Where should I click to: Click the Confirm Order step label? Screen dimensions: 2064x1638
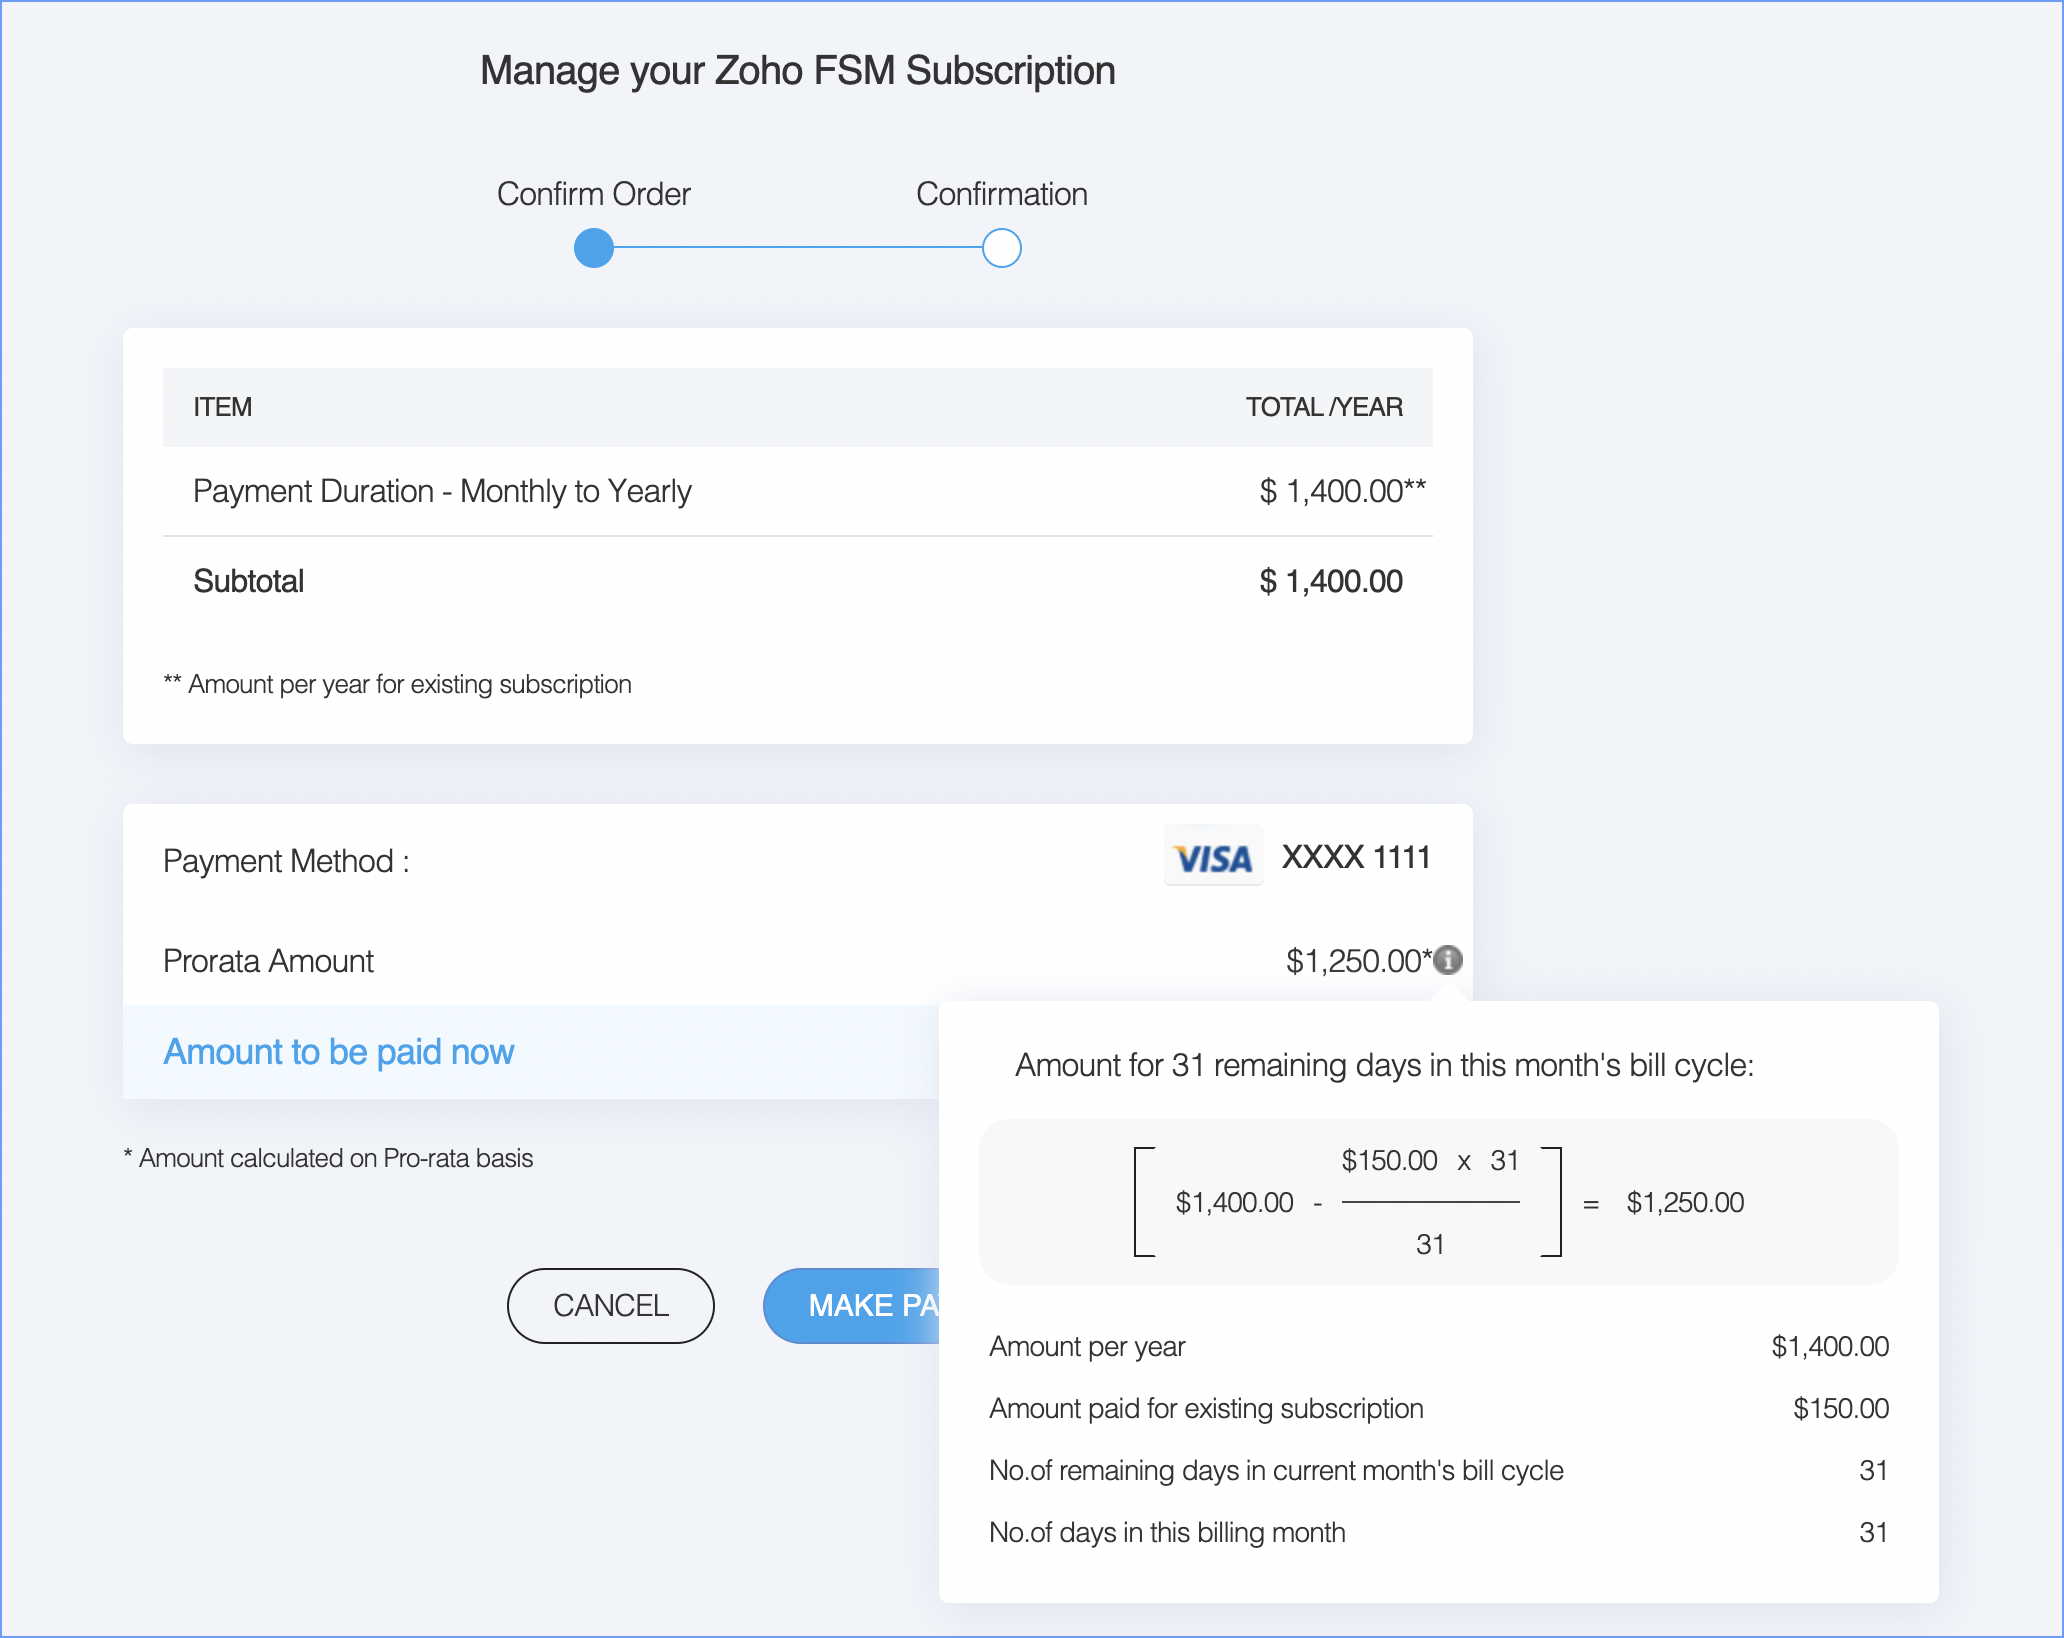[x=594, y=194]
